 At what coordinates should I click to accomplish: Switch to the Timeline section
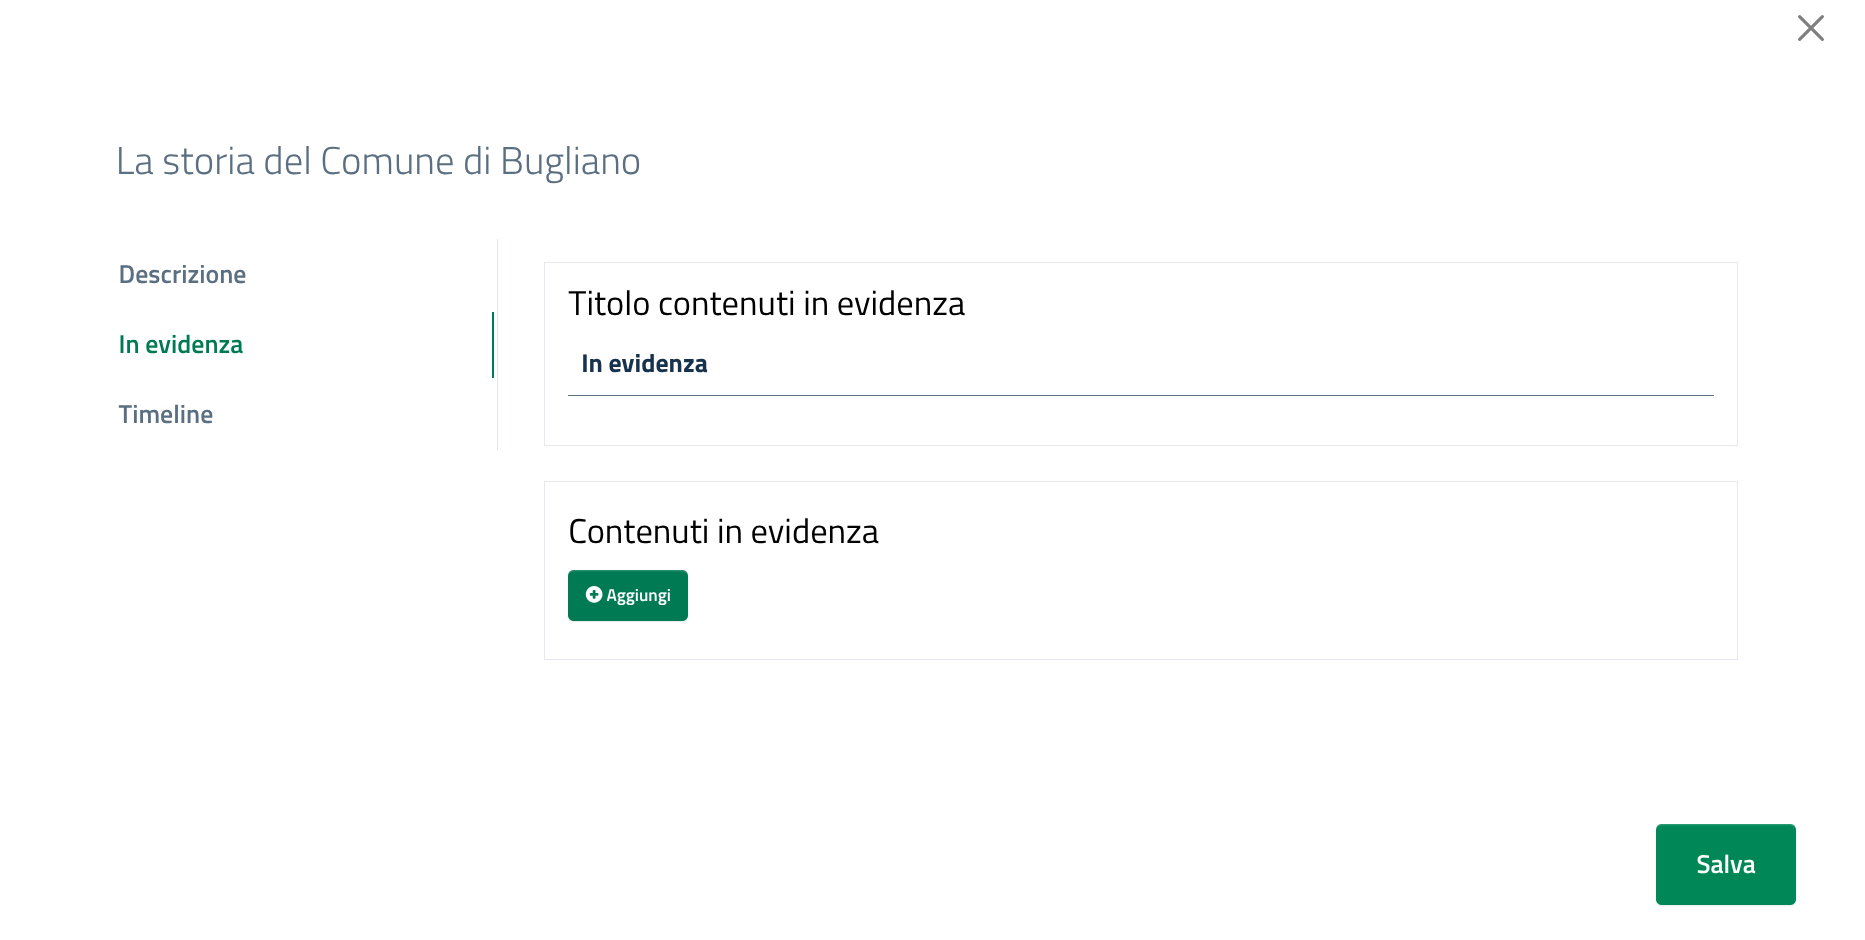tap(166, 415)
